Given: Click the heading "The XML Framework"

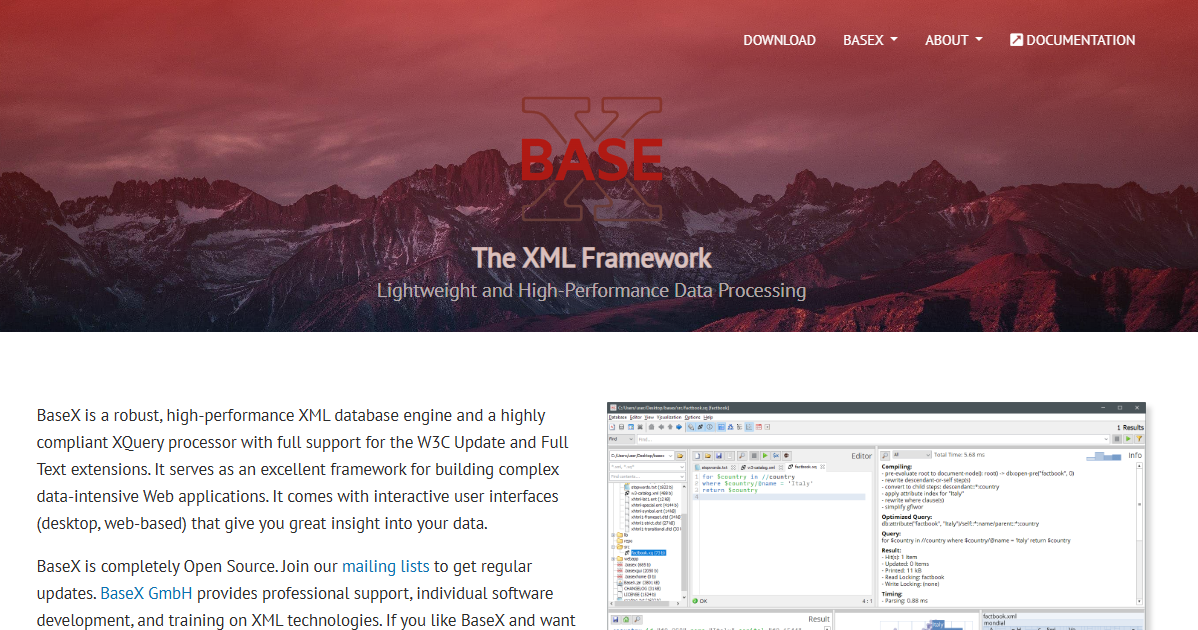Looking at the screenshot, I should pos(591,258).
